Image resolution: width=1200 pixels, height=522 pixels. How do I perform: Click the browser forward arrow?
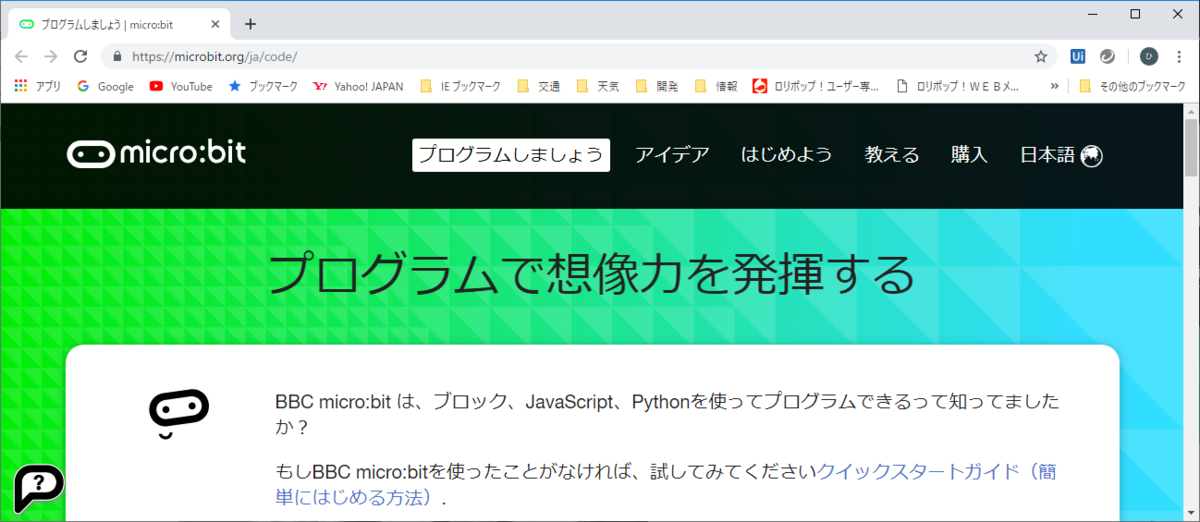tap(51, 57)
